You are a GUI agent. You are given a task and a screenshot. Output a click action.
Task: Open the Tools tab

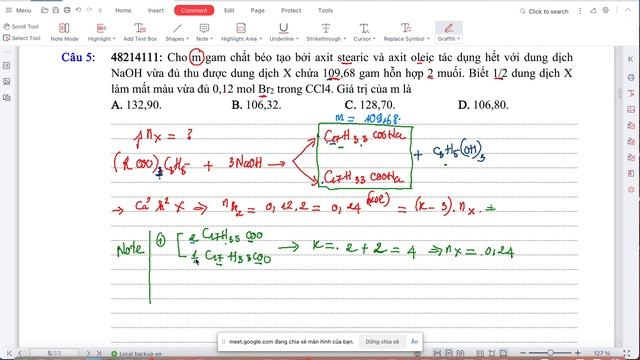[325, 11]
